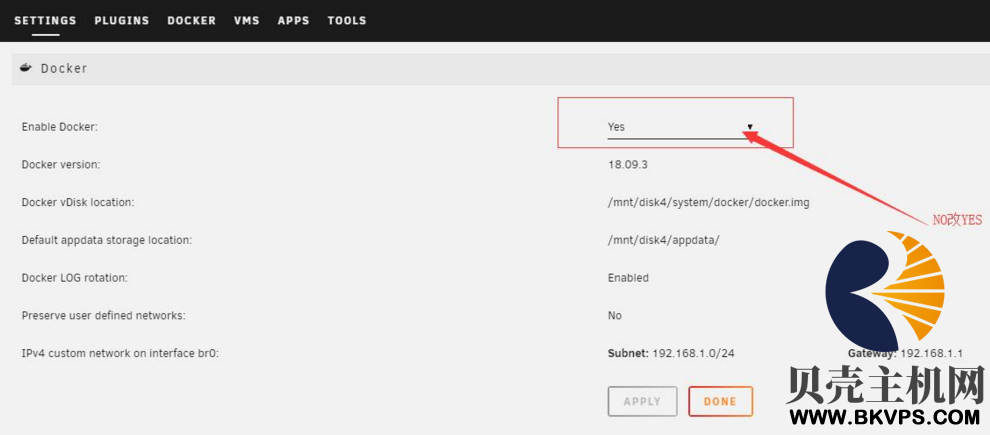Click the Docker version number 18.09.3
The image size is (990, 435).
(x=628, y=165)
